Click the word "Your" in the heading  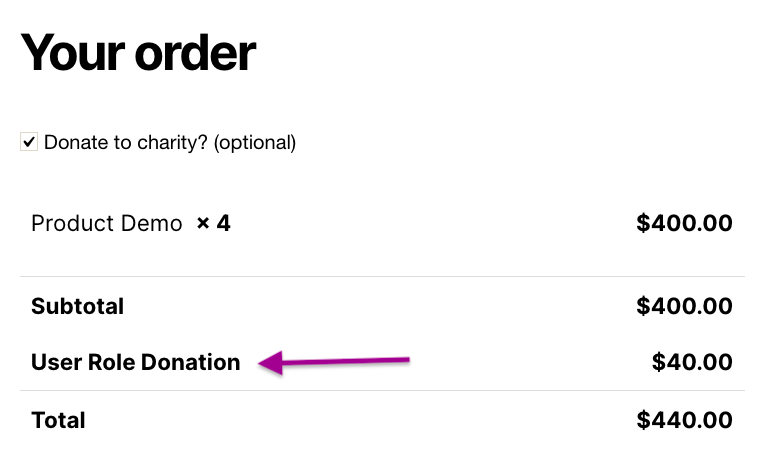[70, 54]
